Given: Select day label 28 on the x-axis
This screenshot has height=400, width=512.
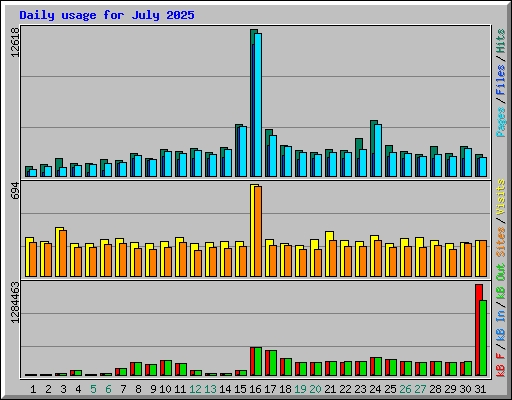Looking at the screenshot, I should [435, 389].
